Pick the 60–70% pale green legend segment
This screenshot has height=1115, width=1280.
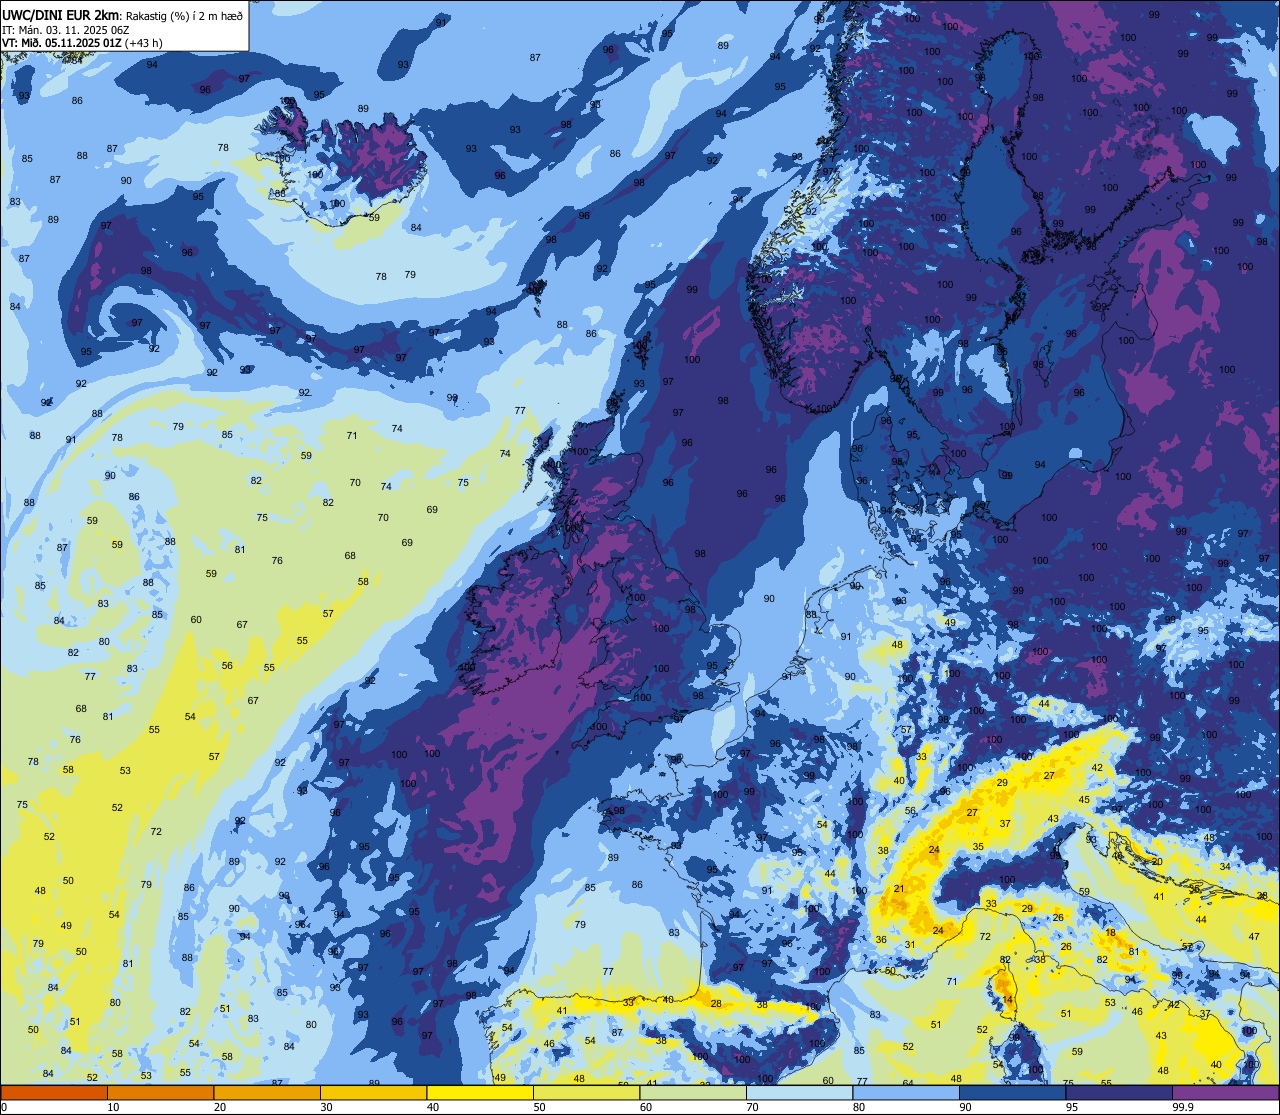pos(693,1092)
